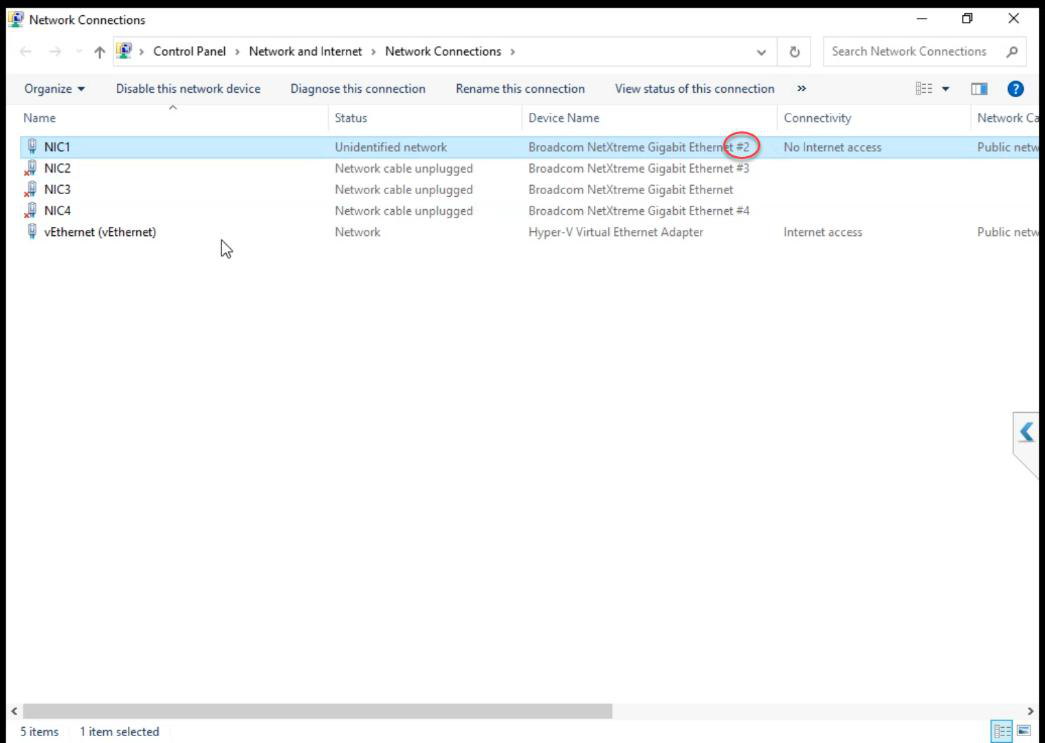Select the NIC1 connection name
The width and height of the screenshot is (1045, 743).
point(57,147)
